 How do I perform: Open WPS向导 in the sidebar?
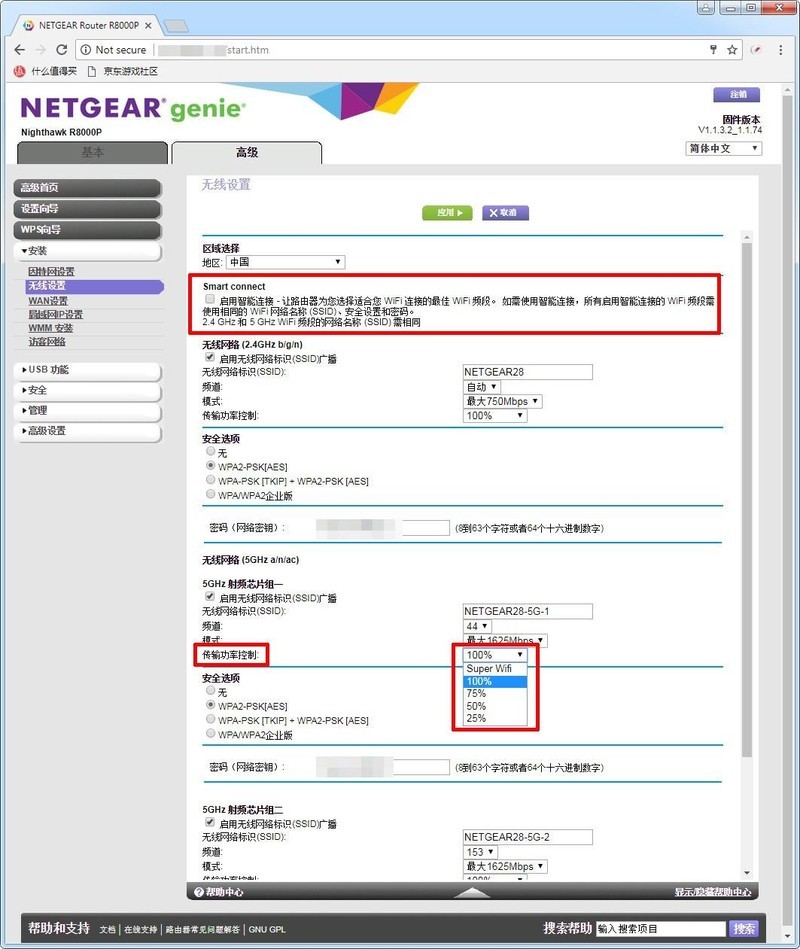pos(88,229)
